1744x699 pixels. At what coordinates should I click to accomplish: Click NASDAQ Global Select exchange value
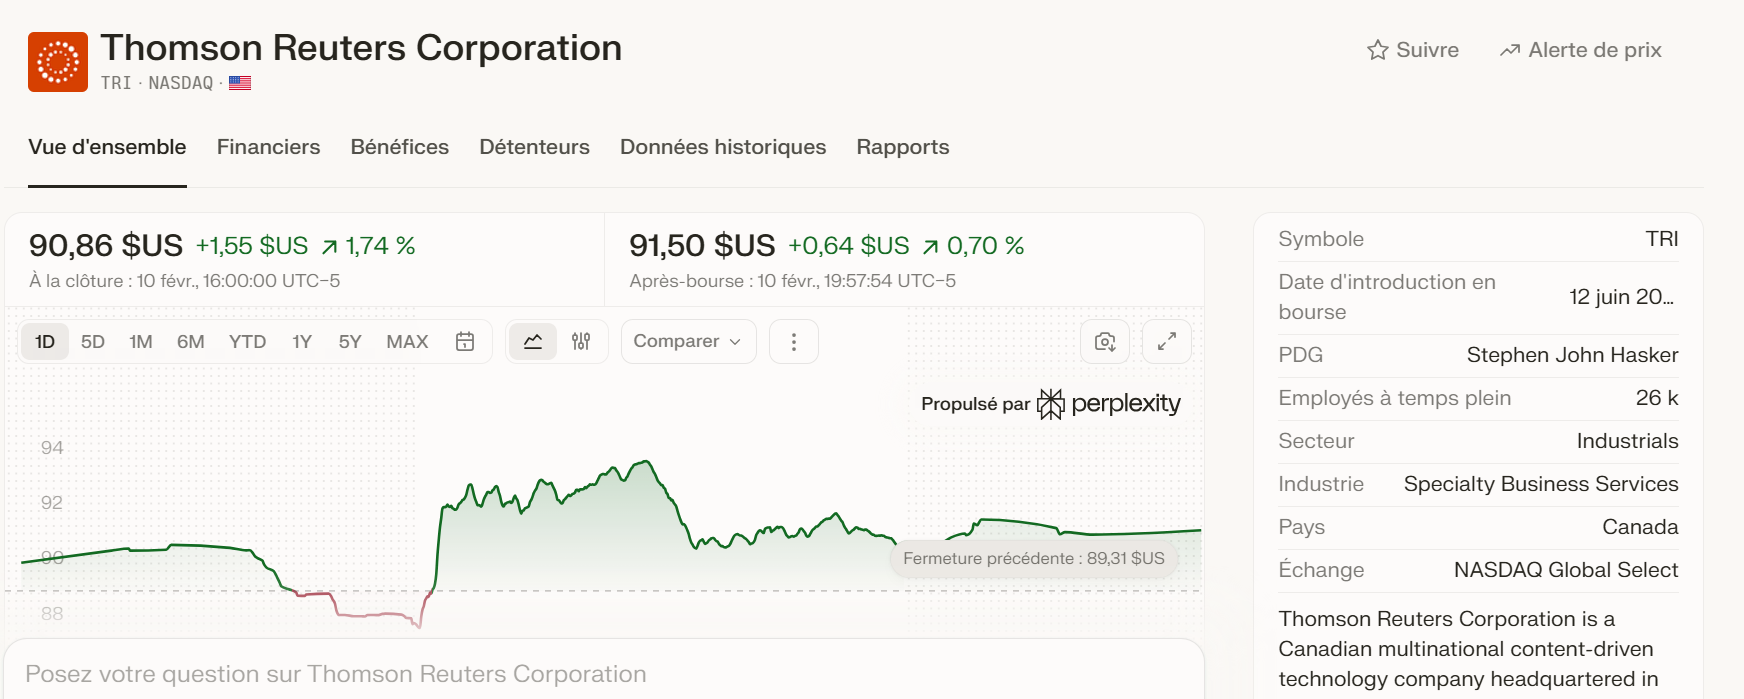pyautogui.click(x=1566, y=570)
